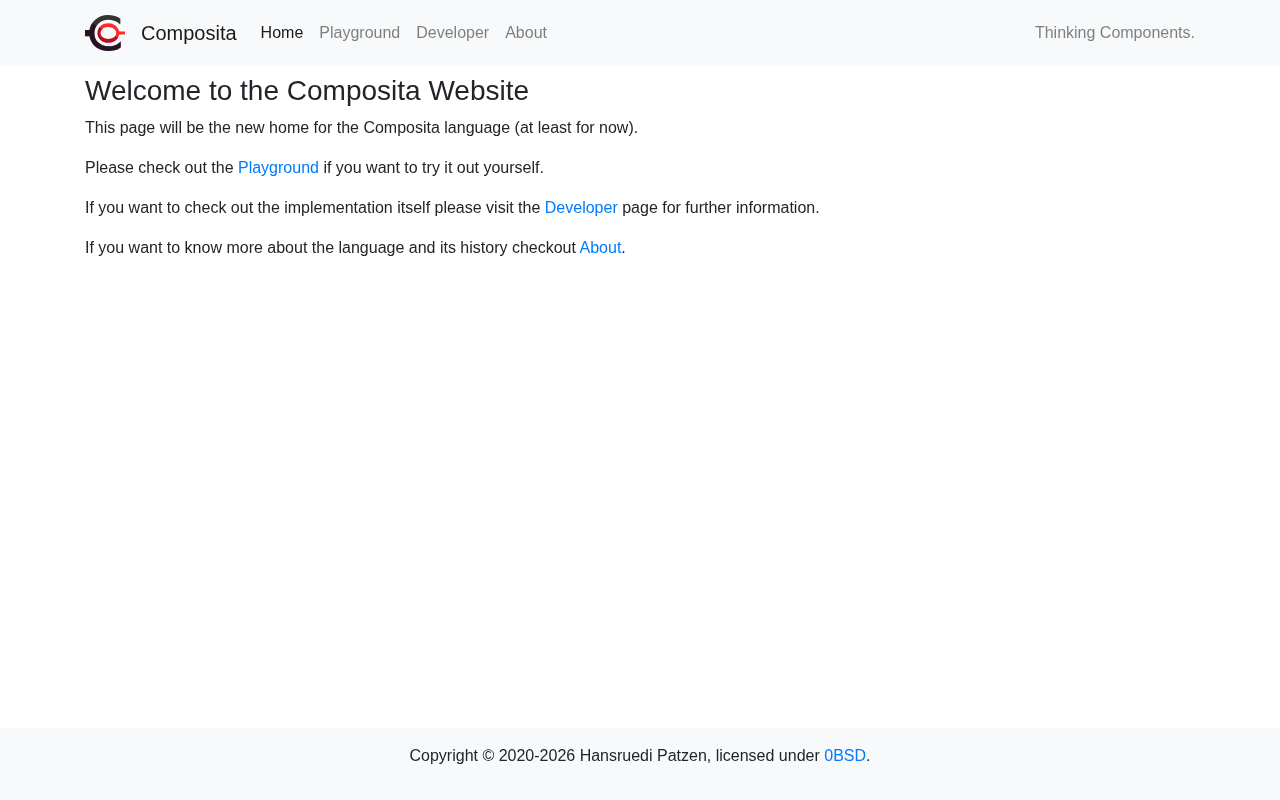This screenshot has width=1280, height=800.
Task: Click the Welcome to the Composita Website heading
Action: tap(307, 91)
